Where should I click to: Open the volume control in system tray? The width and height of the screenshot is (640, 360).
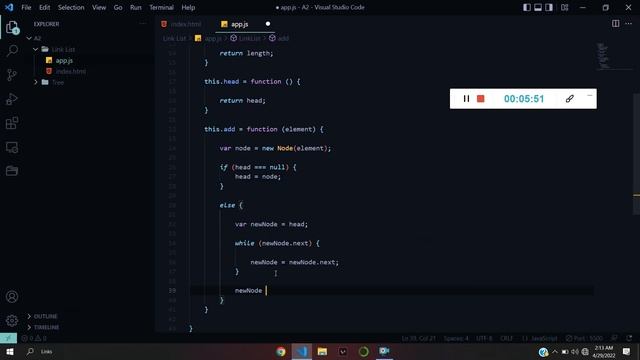pos(575,351)
